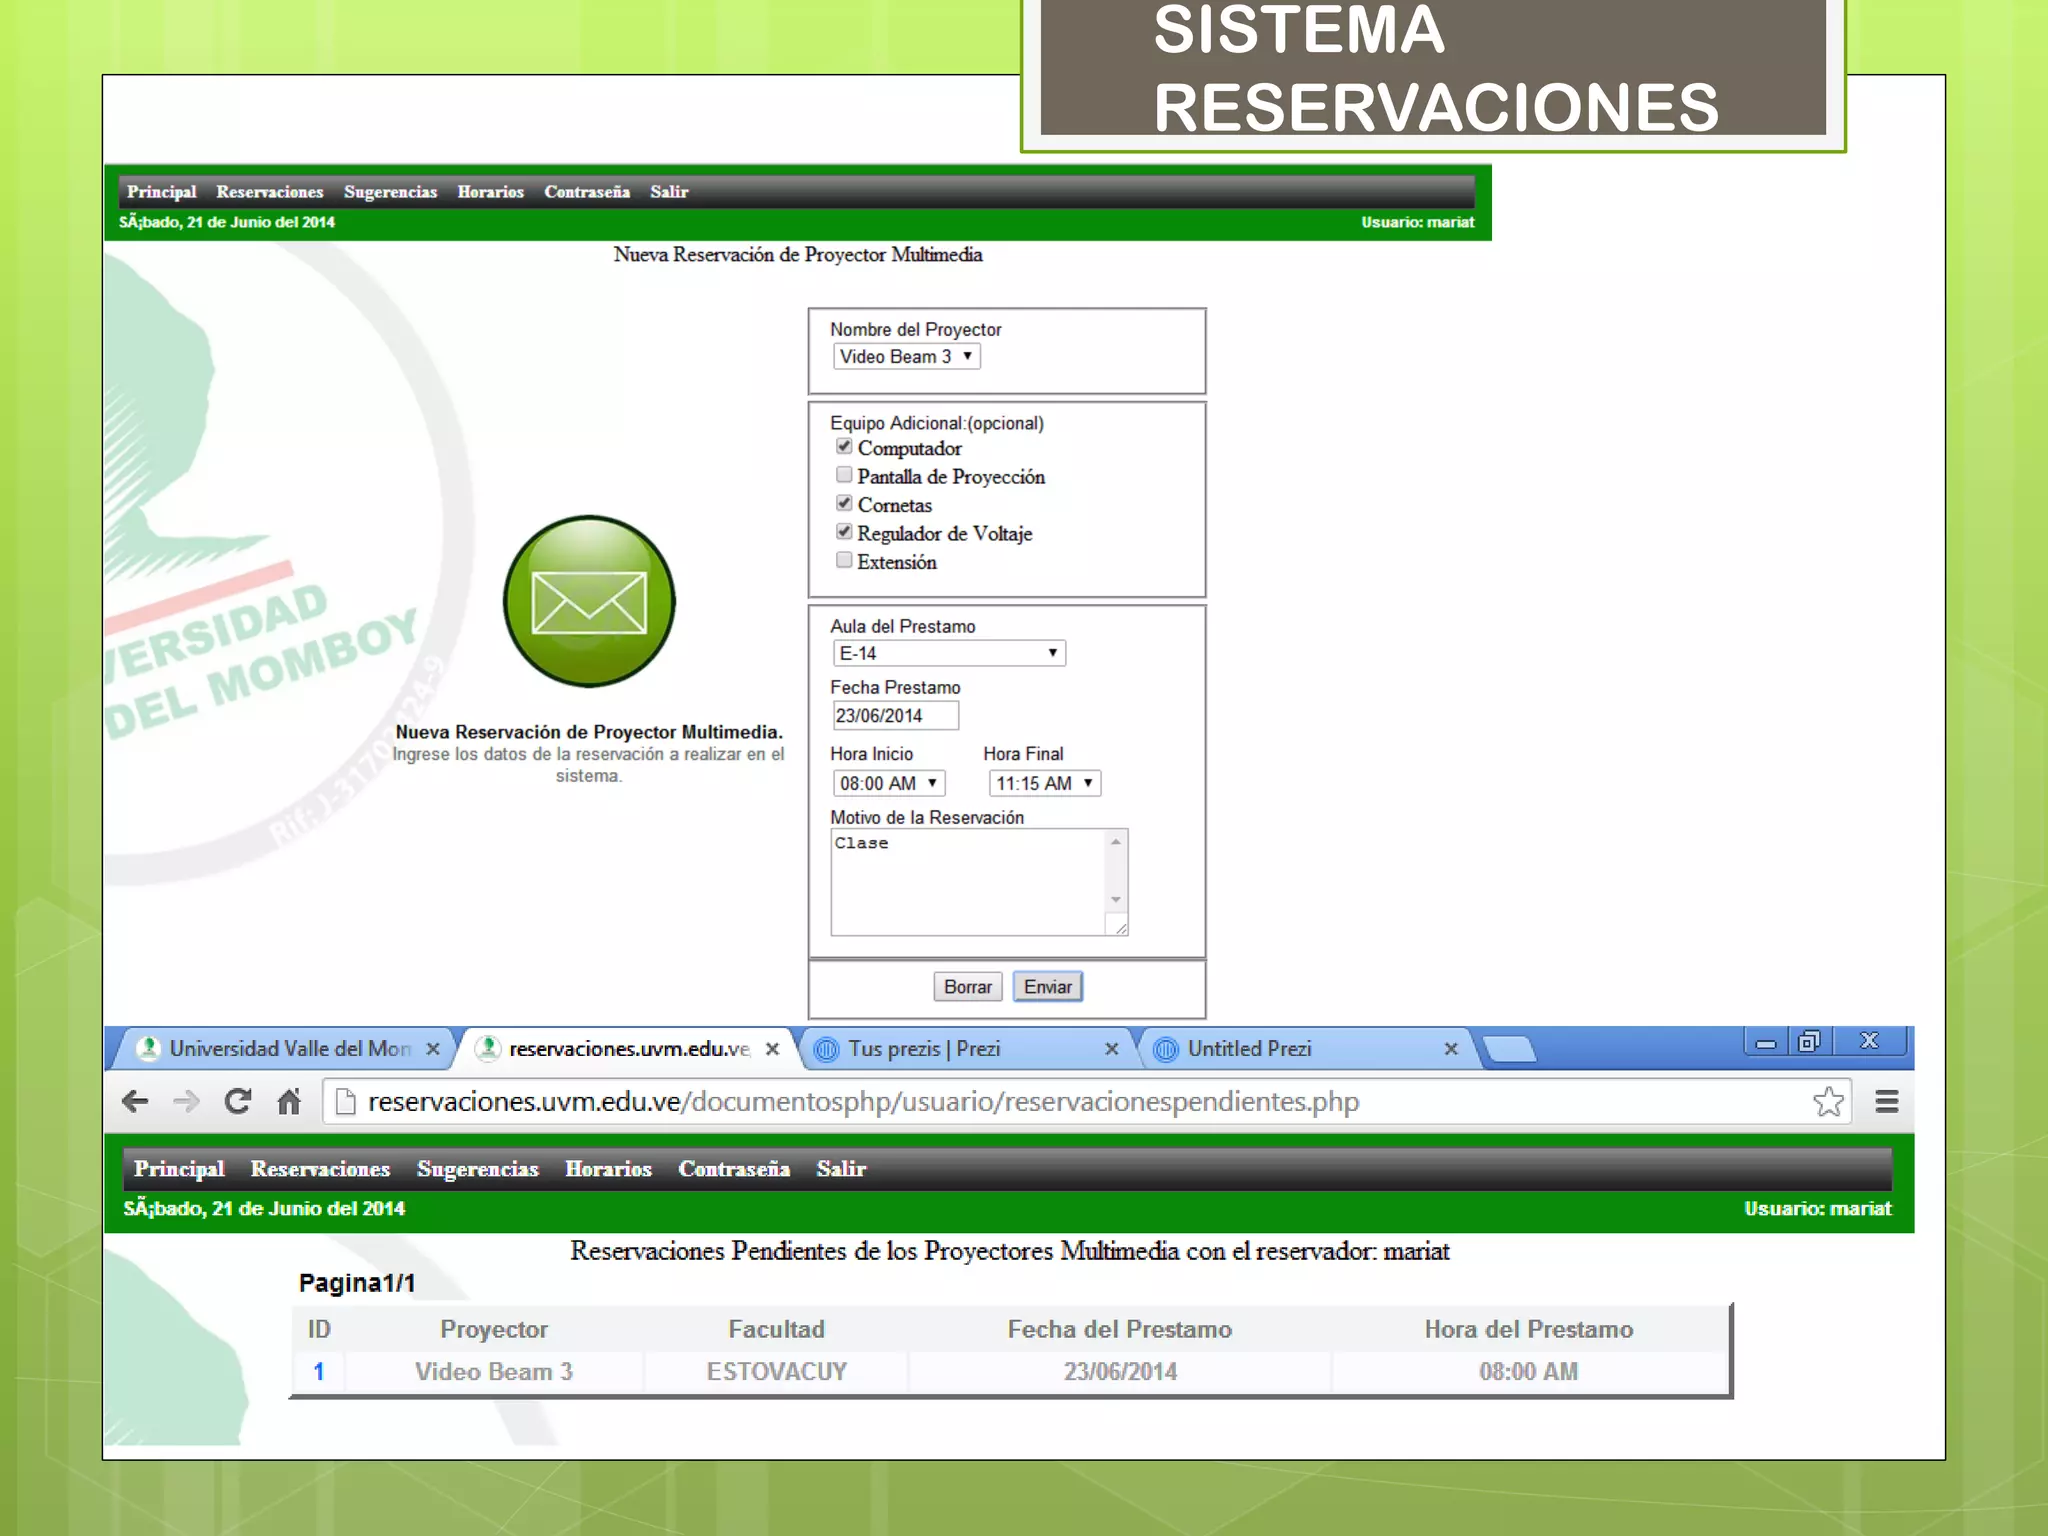Check the Extensión checkbox

click(x=844, y=560)
